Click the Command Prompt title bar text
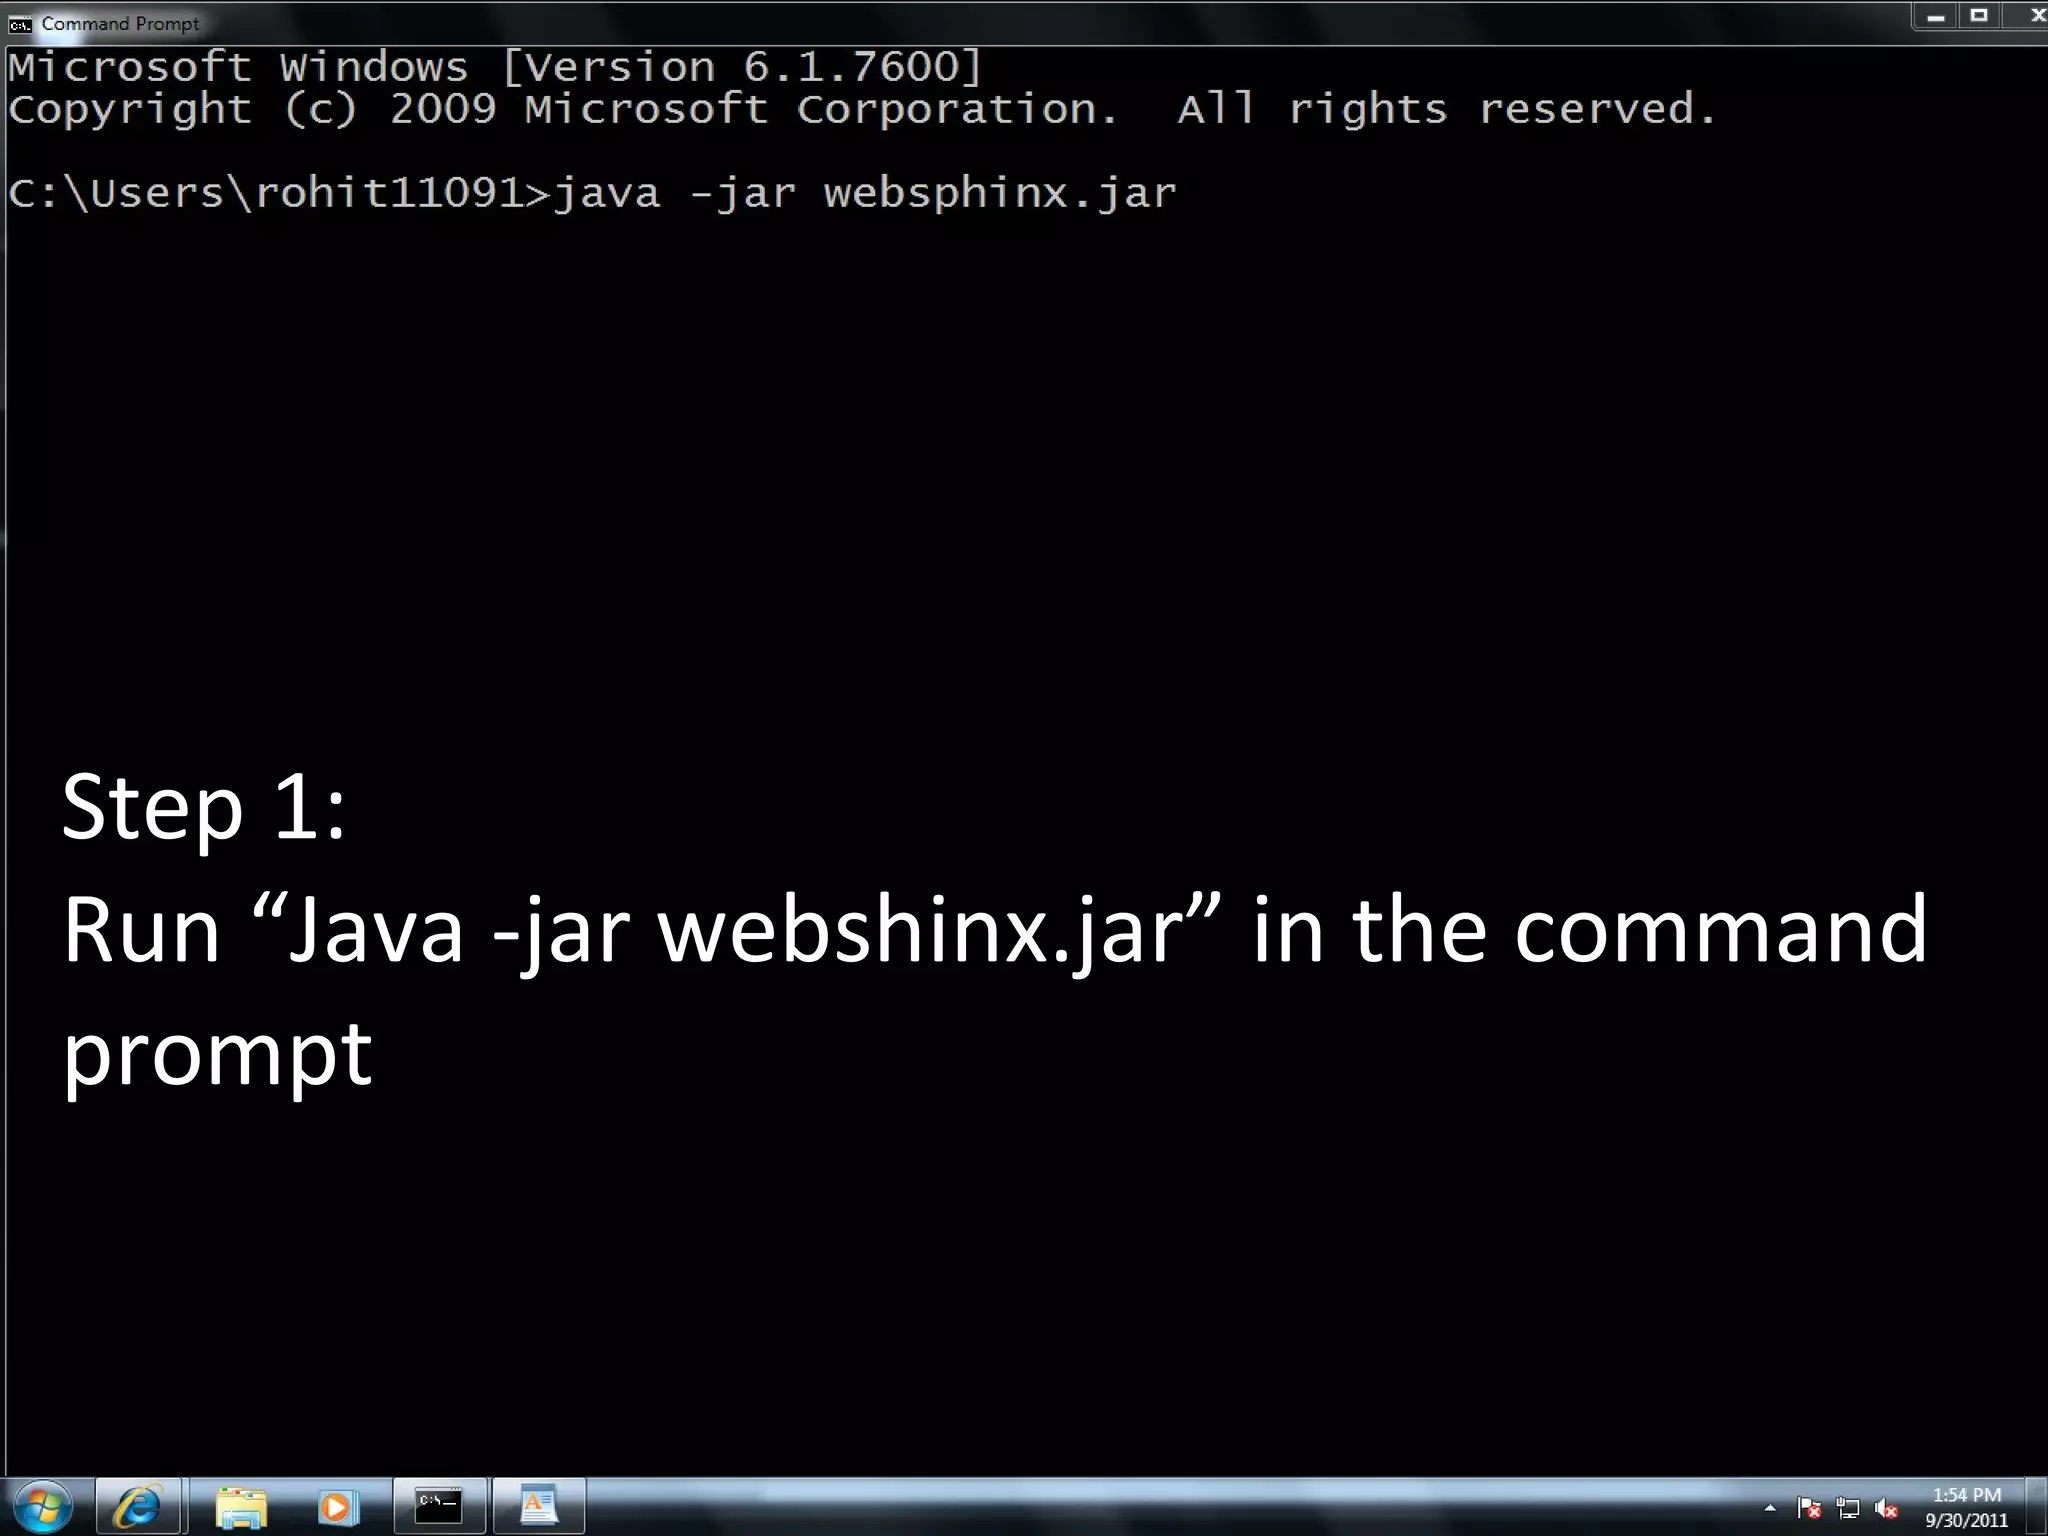Viewport: 2048px width, 1536px height. pos(120,24)
